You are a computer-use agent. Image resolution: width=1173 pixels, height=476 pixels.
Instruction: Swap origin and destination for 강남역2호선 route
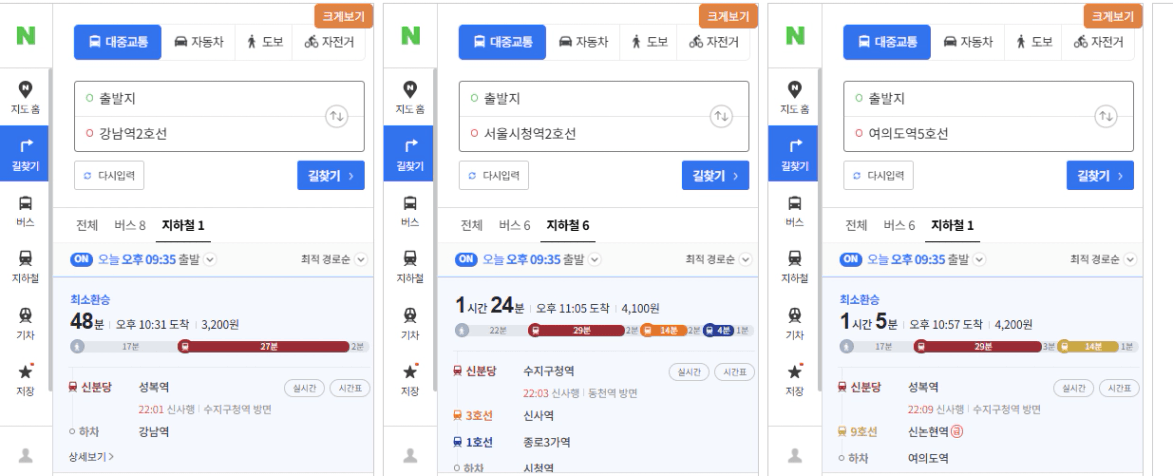[x=337, y=117]
